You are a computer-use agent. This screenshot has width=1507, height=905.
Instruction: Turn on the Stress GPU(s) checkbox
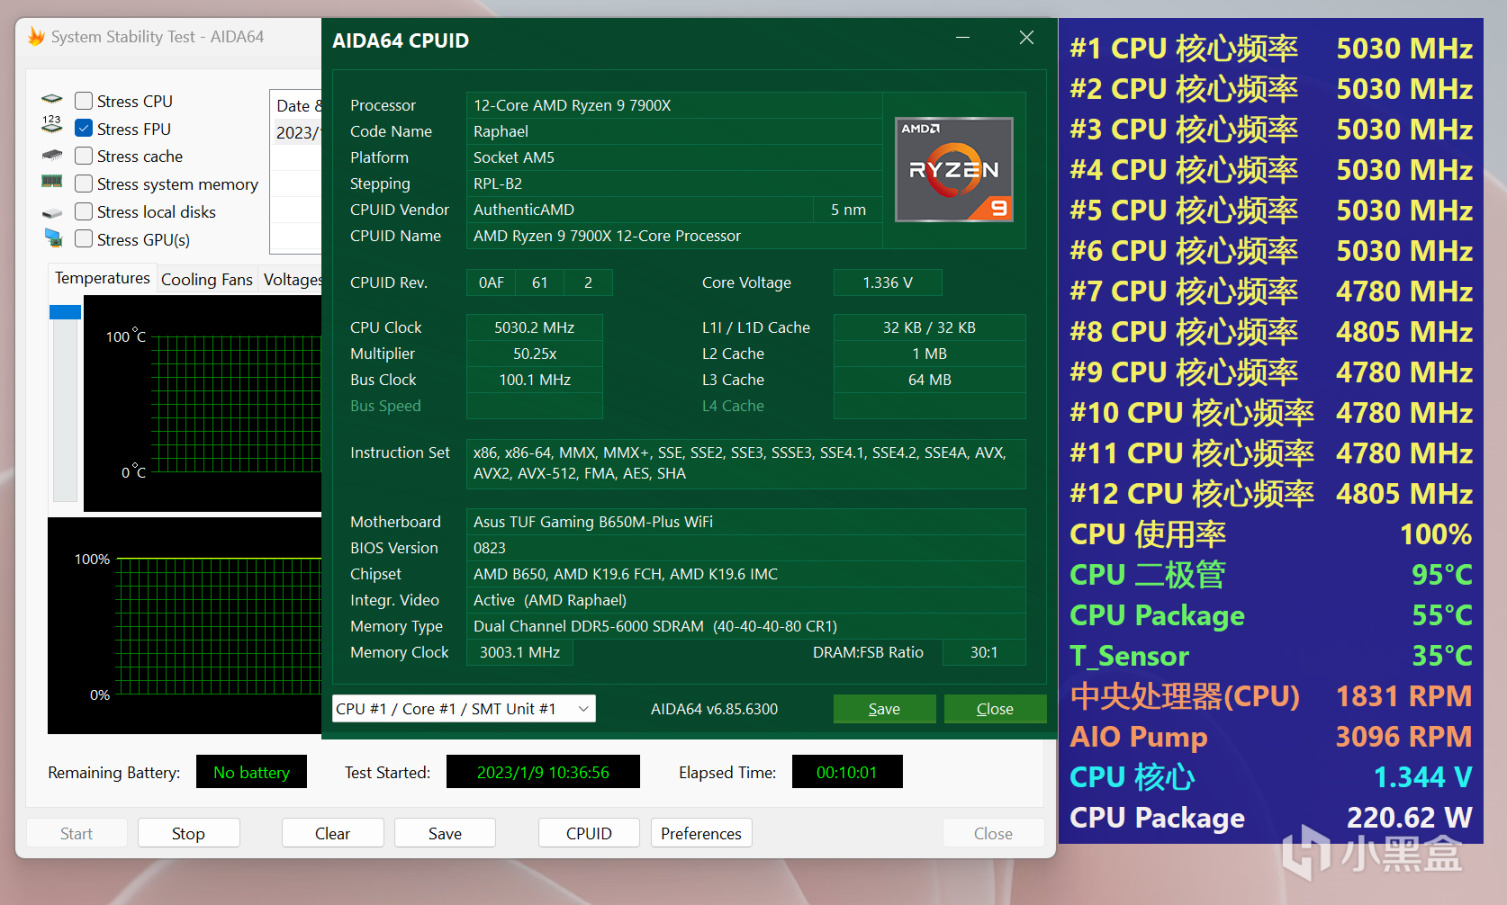84,239
